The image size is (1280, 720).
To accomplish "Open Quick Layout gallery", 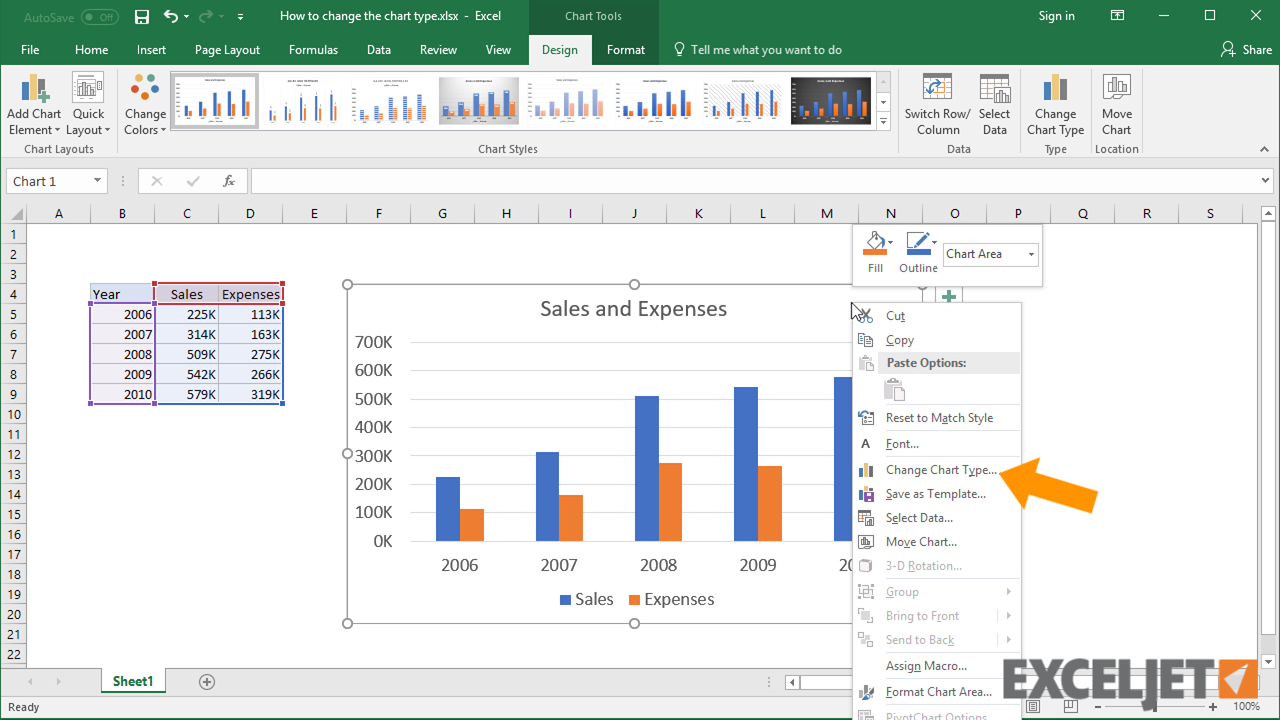I will 88,90.
